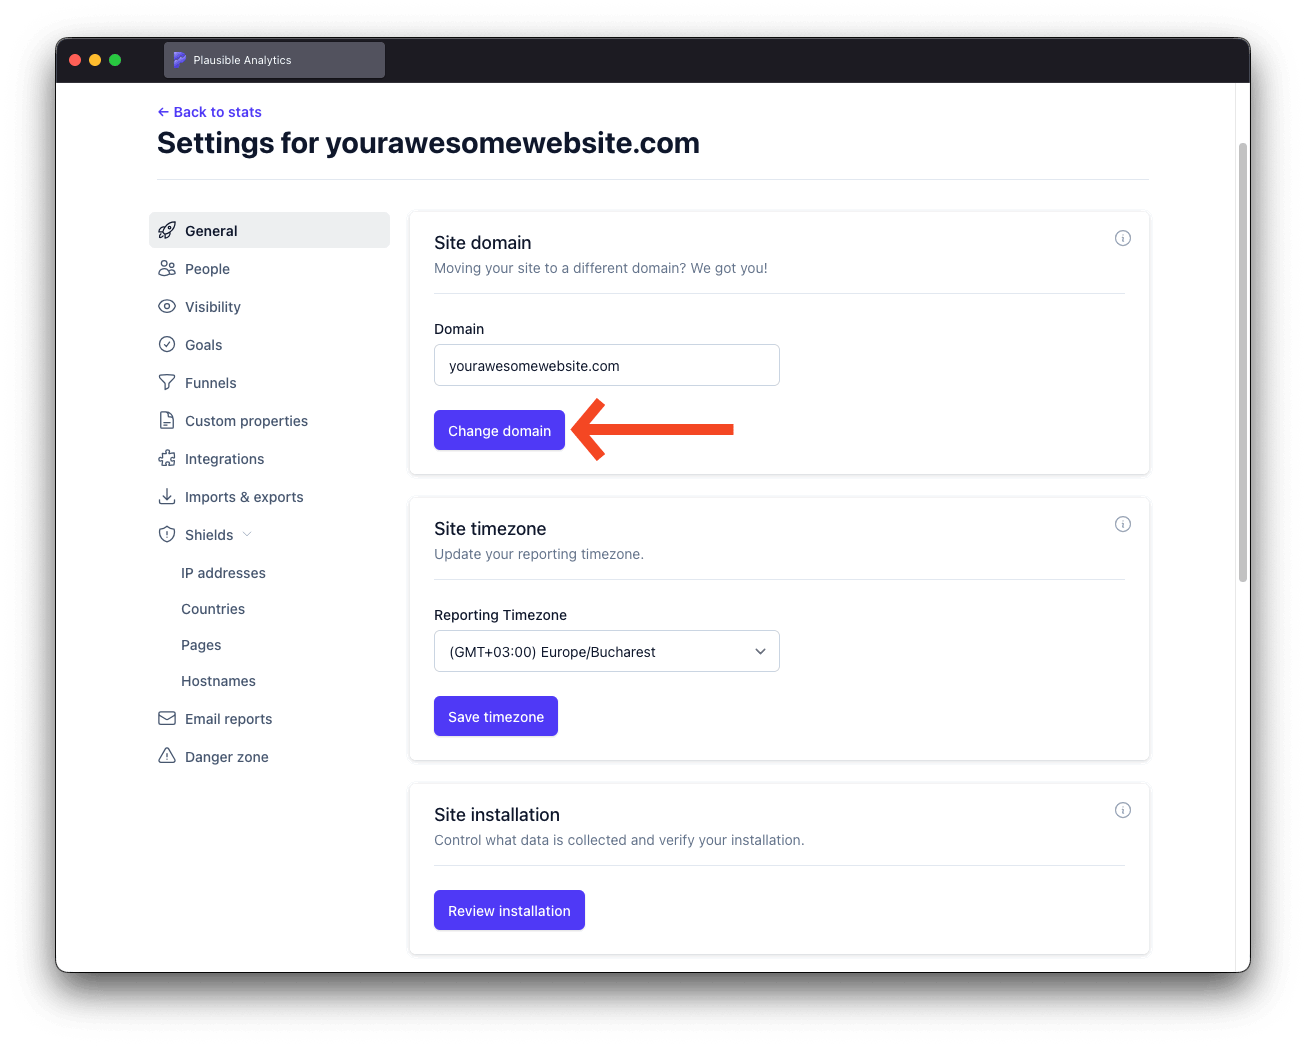Open Visibility settings via the eye icon
Viewport: 1306px width, 1046px height.
[167, 306]
